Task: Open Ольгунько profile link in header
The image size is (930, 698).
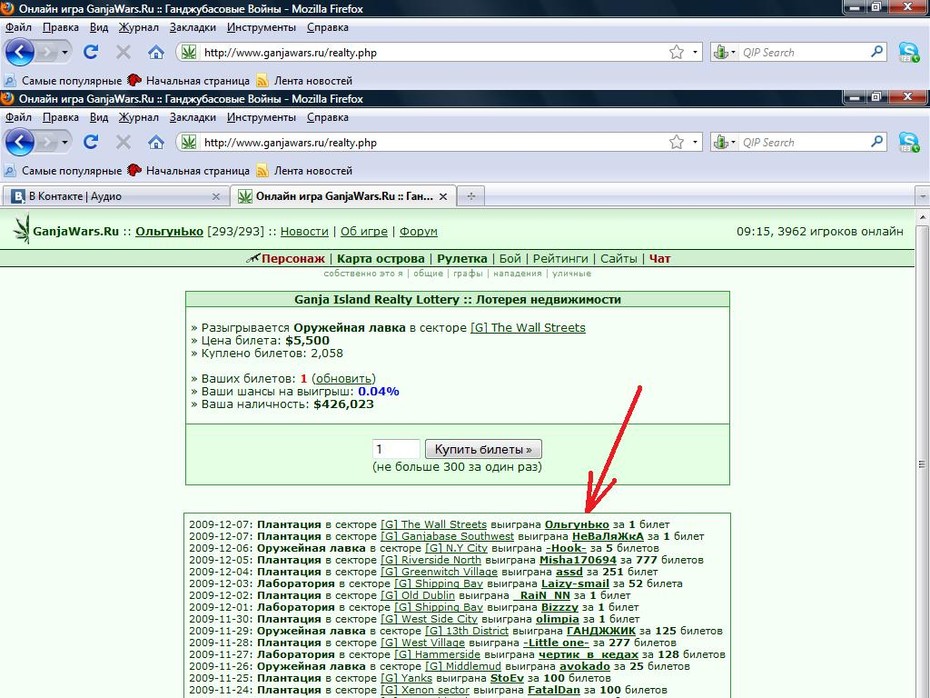Action: coord(169,231)
